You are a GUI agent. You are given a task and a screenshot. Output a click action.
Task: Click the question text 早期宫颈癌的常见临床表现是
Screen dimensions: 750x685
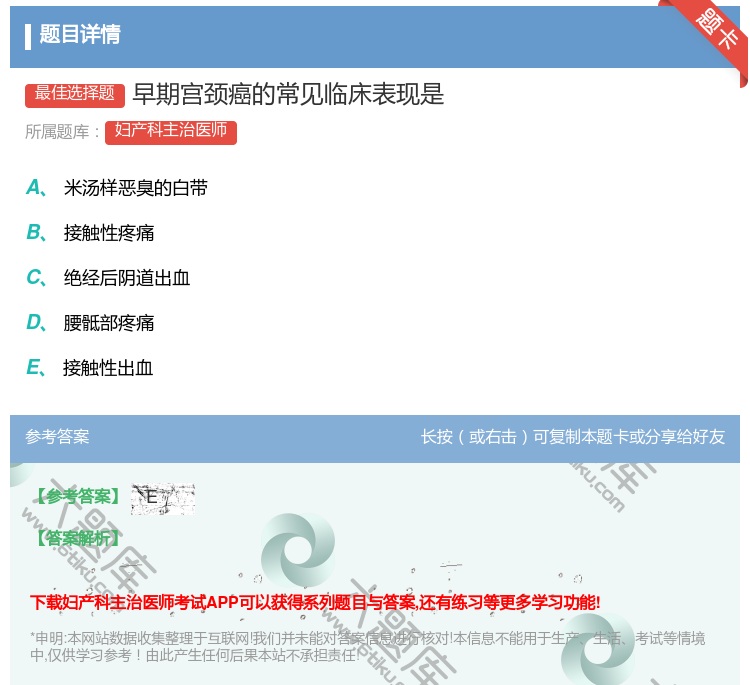288,94
